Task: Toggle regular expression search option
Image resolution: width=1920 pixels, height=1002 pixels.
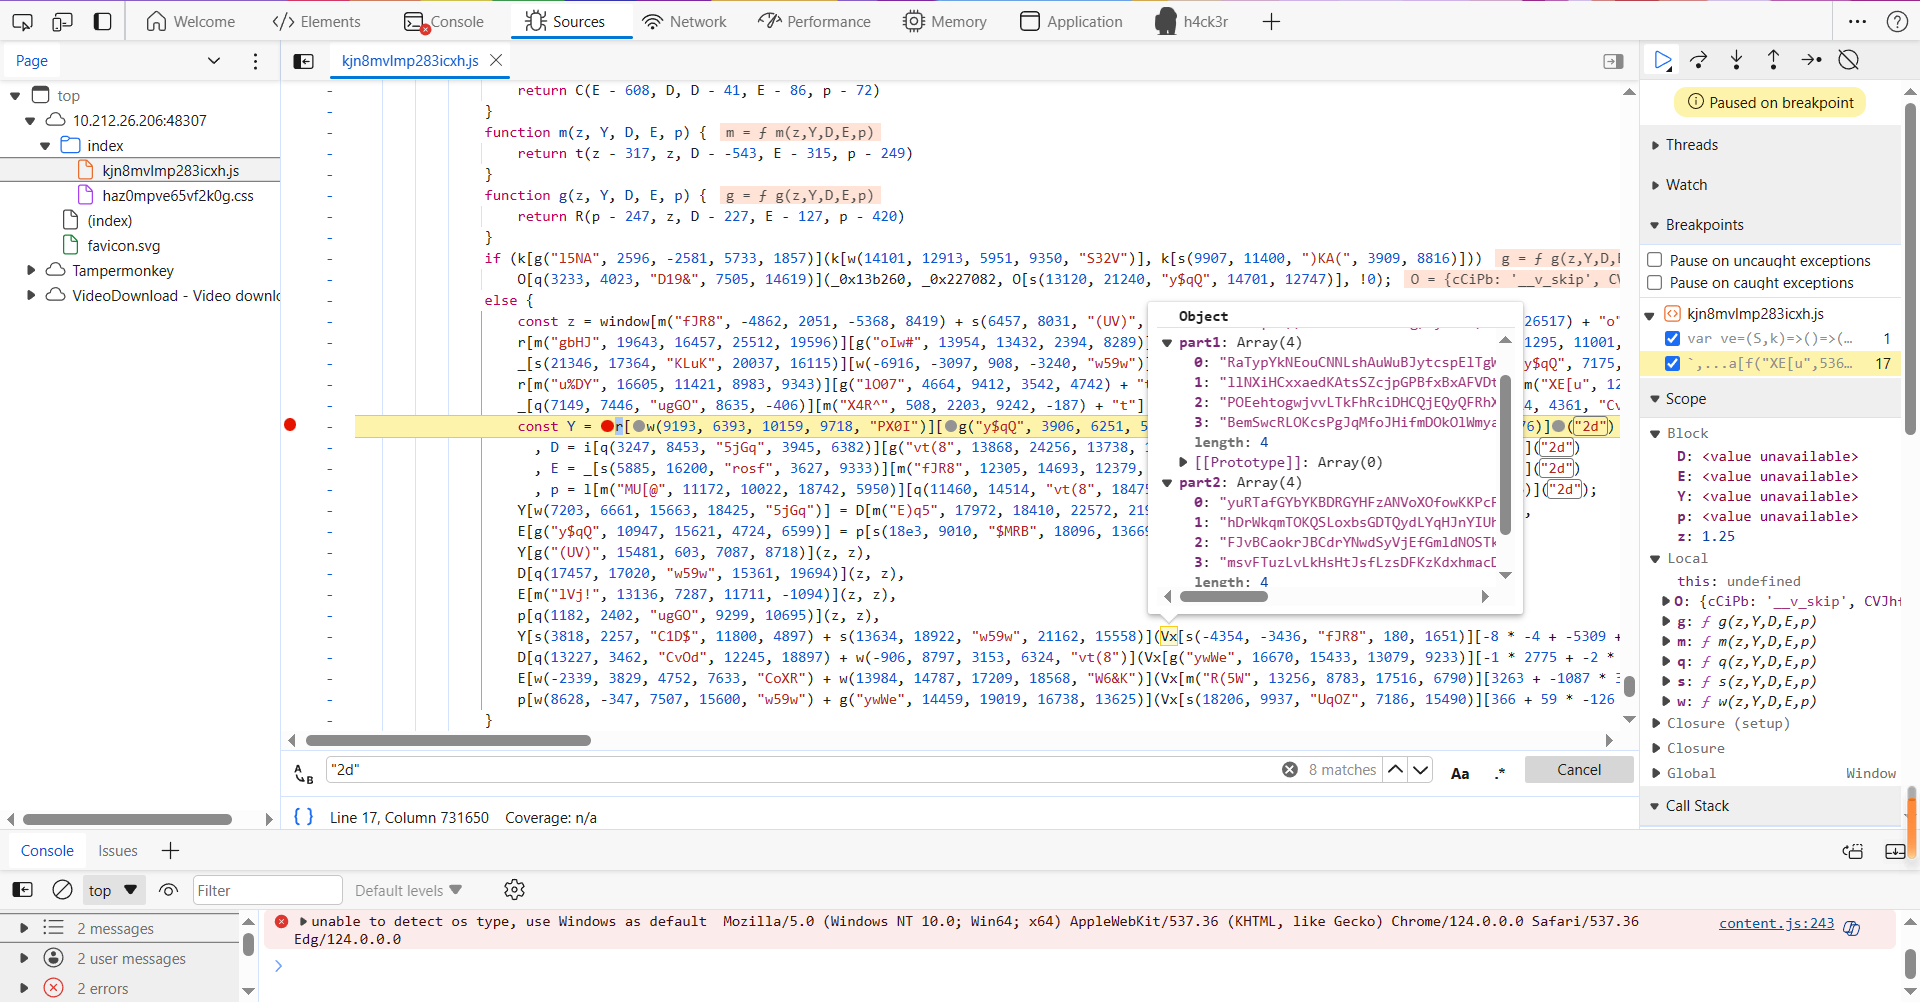Action: 1500,772
